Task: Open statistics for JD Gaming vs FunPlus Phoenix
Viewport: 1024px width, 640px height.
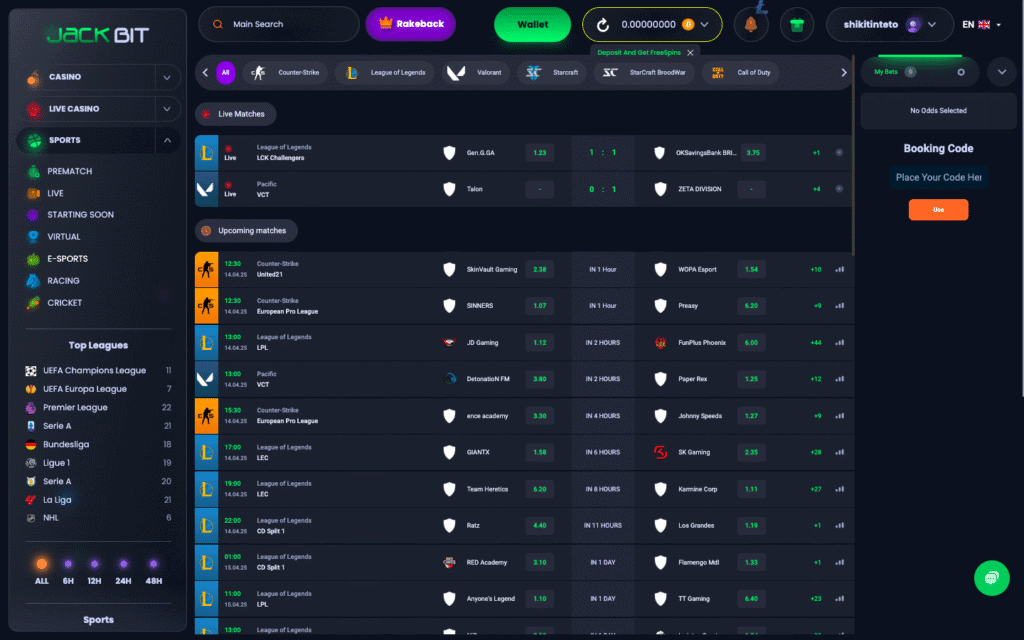Action: pyautogui.click(x=839, y=342)
